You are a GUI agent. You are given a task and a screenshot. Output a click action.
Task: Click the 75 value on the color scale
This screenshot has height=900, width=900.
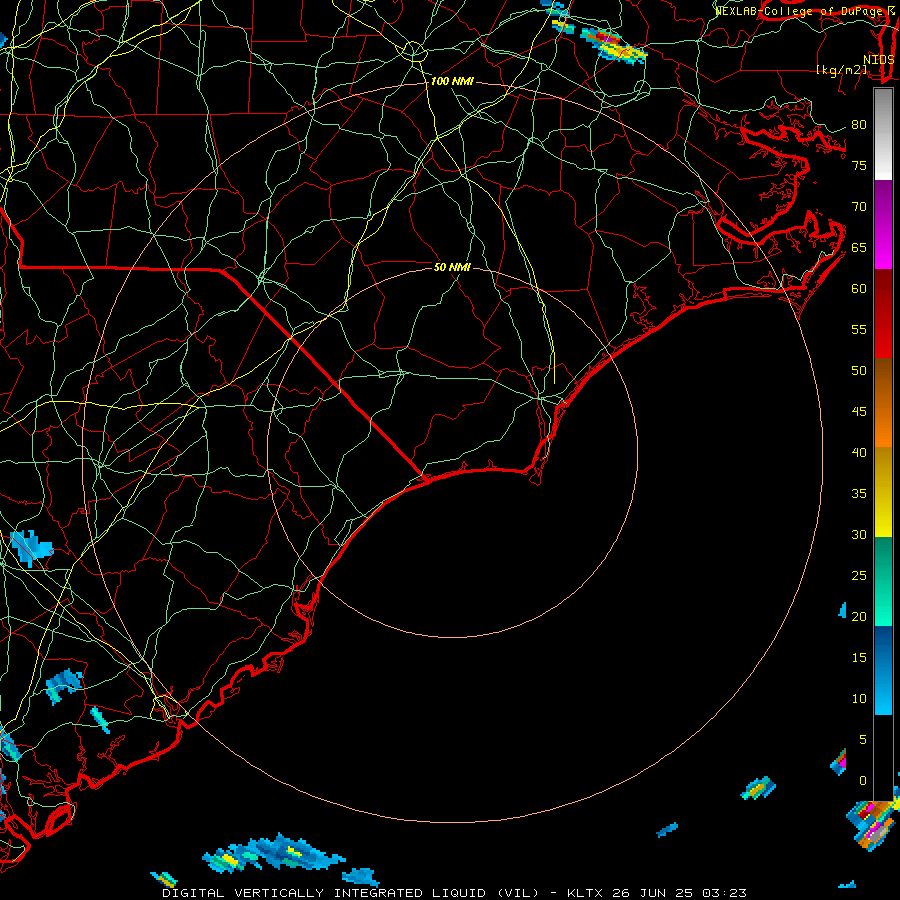click(x=859, y=165)
